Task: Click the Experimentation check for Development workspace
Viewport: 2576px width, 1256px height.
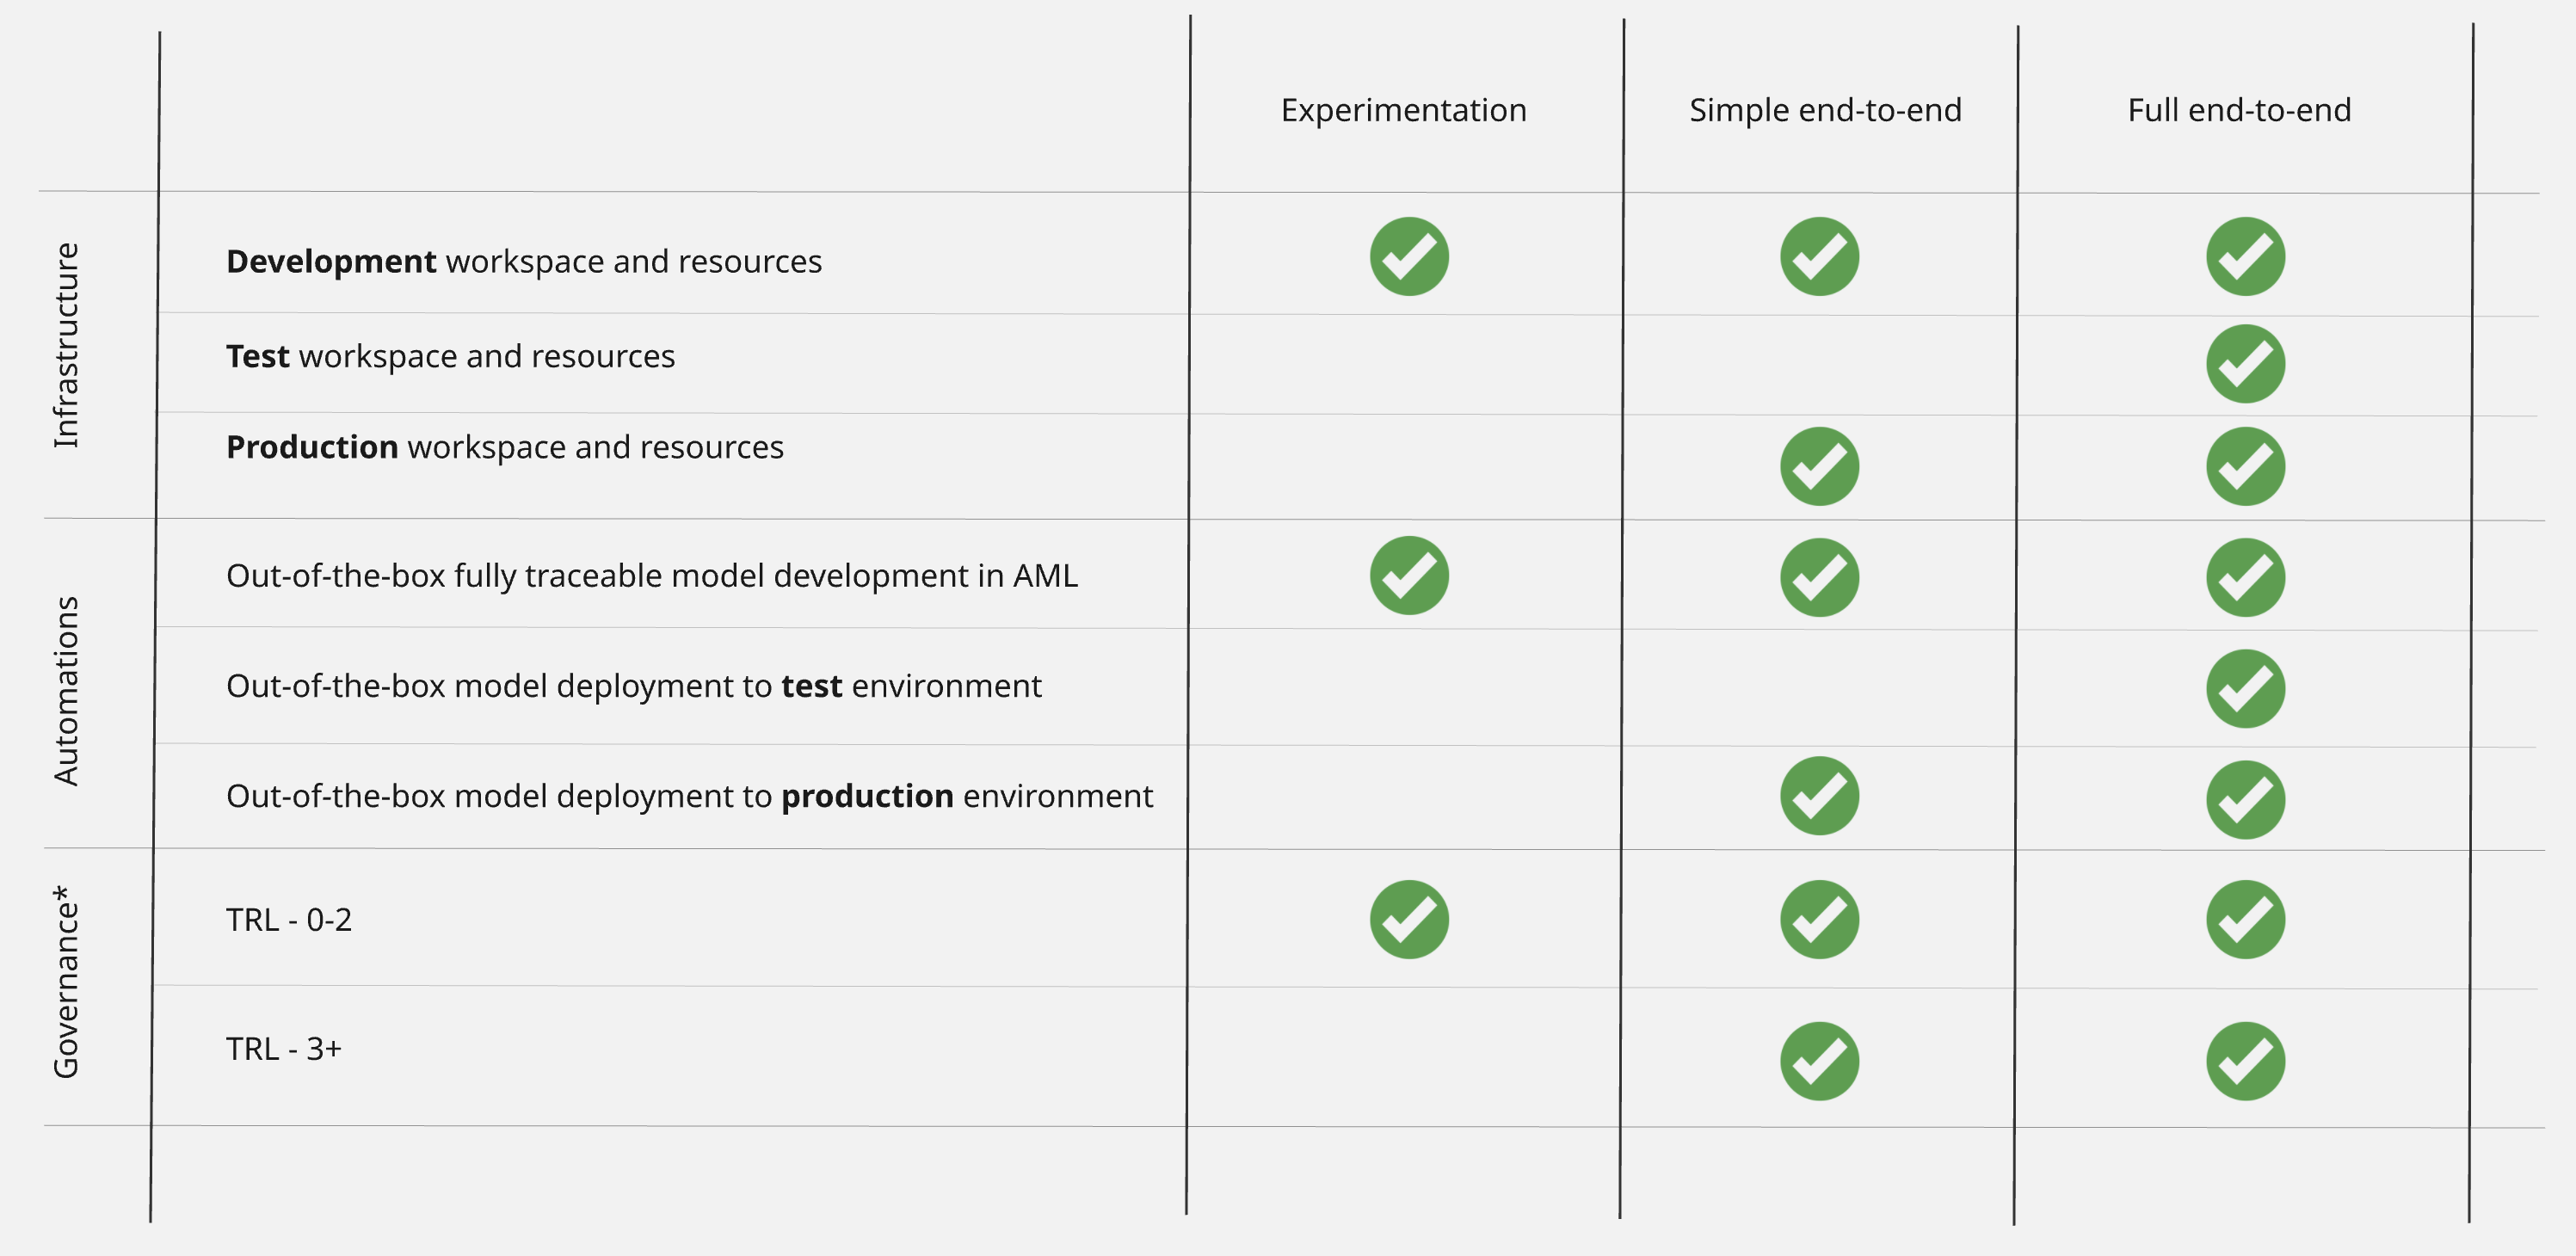Action: tap(1409, 257)
